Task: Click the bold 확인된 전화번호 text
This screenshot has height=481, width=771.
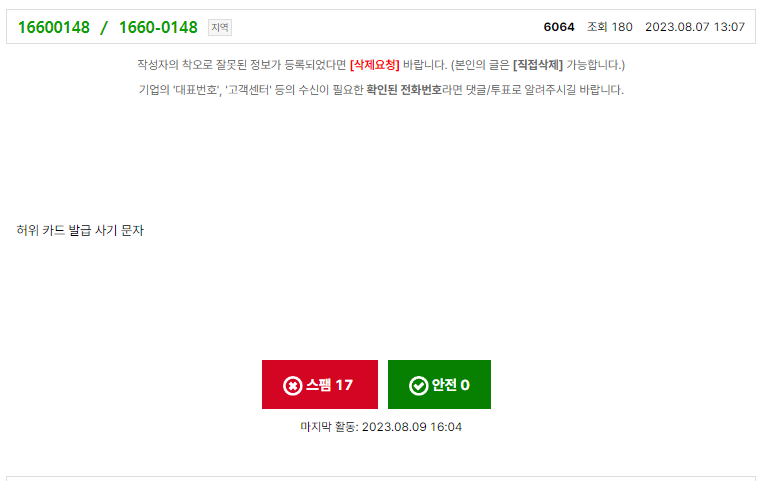Action: (x=404, y=90)
